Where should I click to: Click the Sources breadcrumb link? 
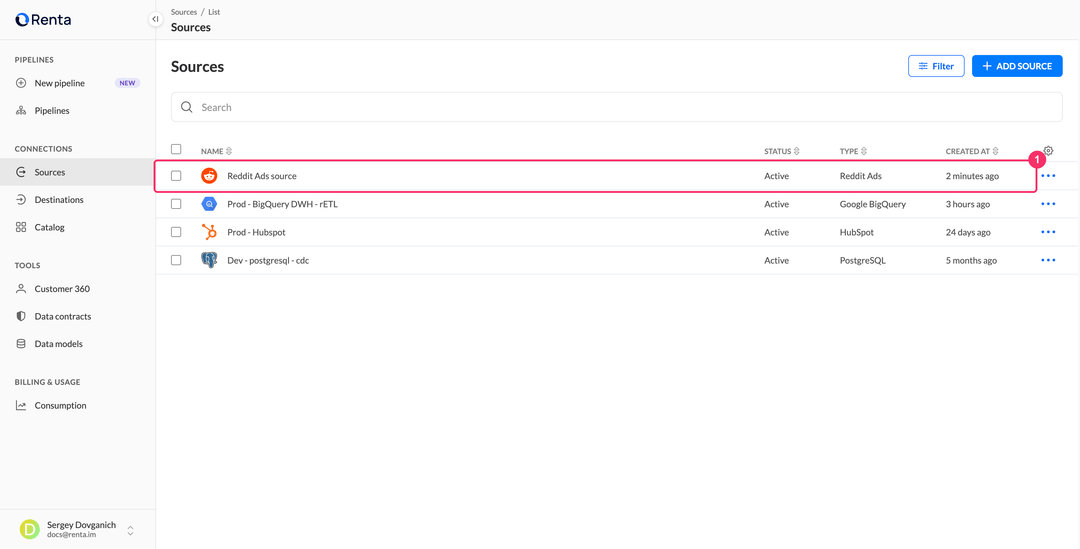click(x=184, y=12)
